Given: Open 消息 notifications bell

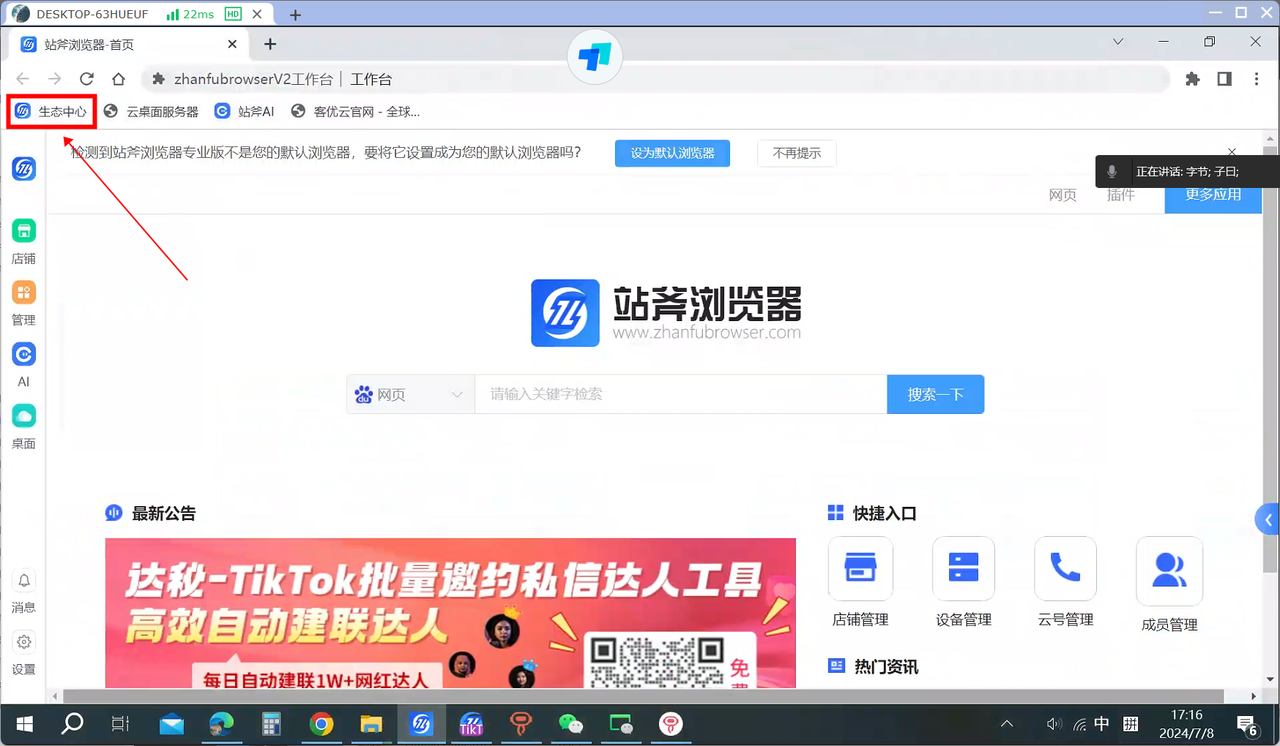Looking at the screenshot, I should pos(24,581).
